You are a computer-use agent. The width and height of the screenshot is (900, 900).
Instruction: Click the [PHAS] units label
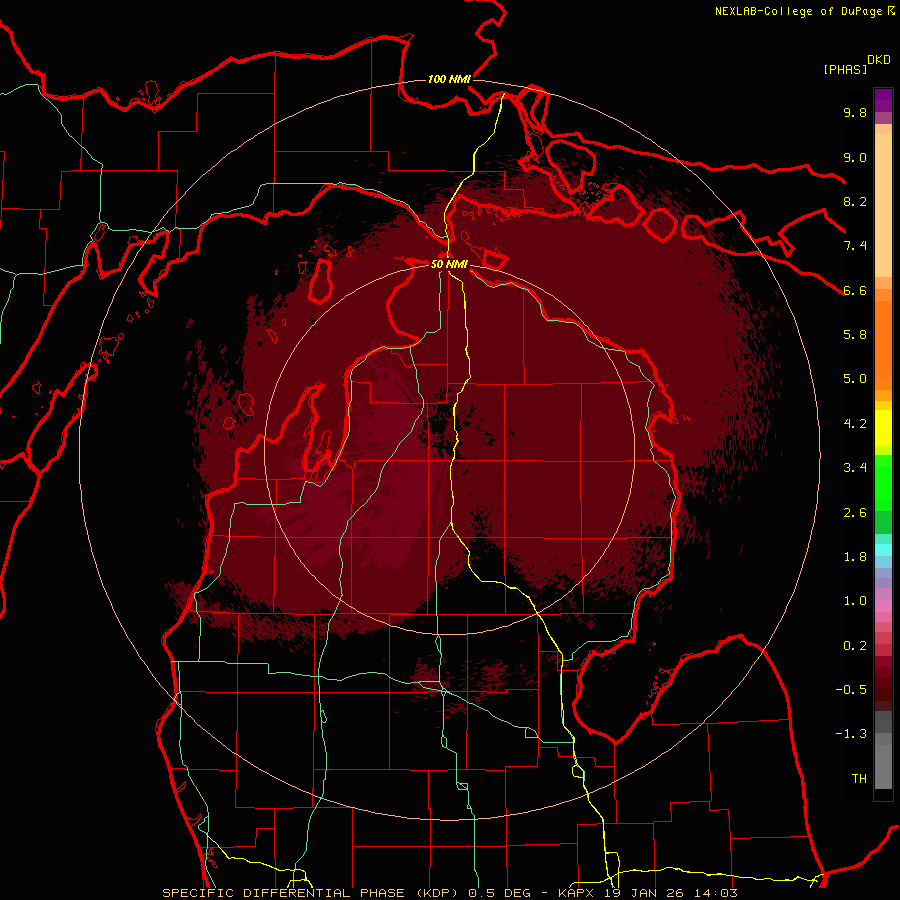point(845,69)
